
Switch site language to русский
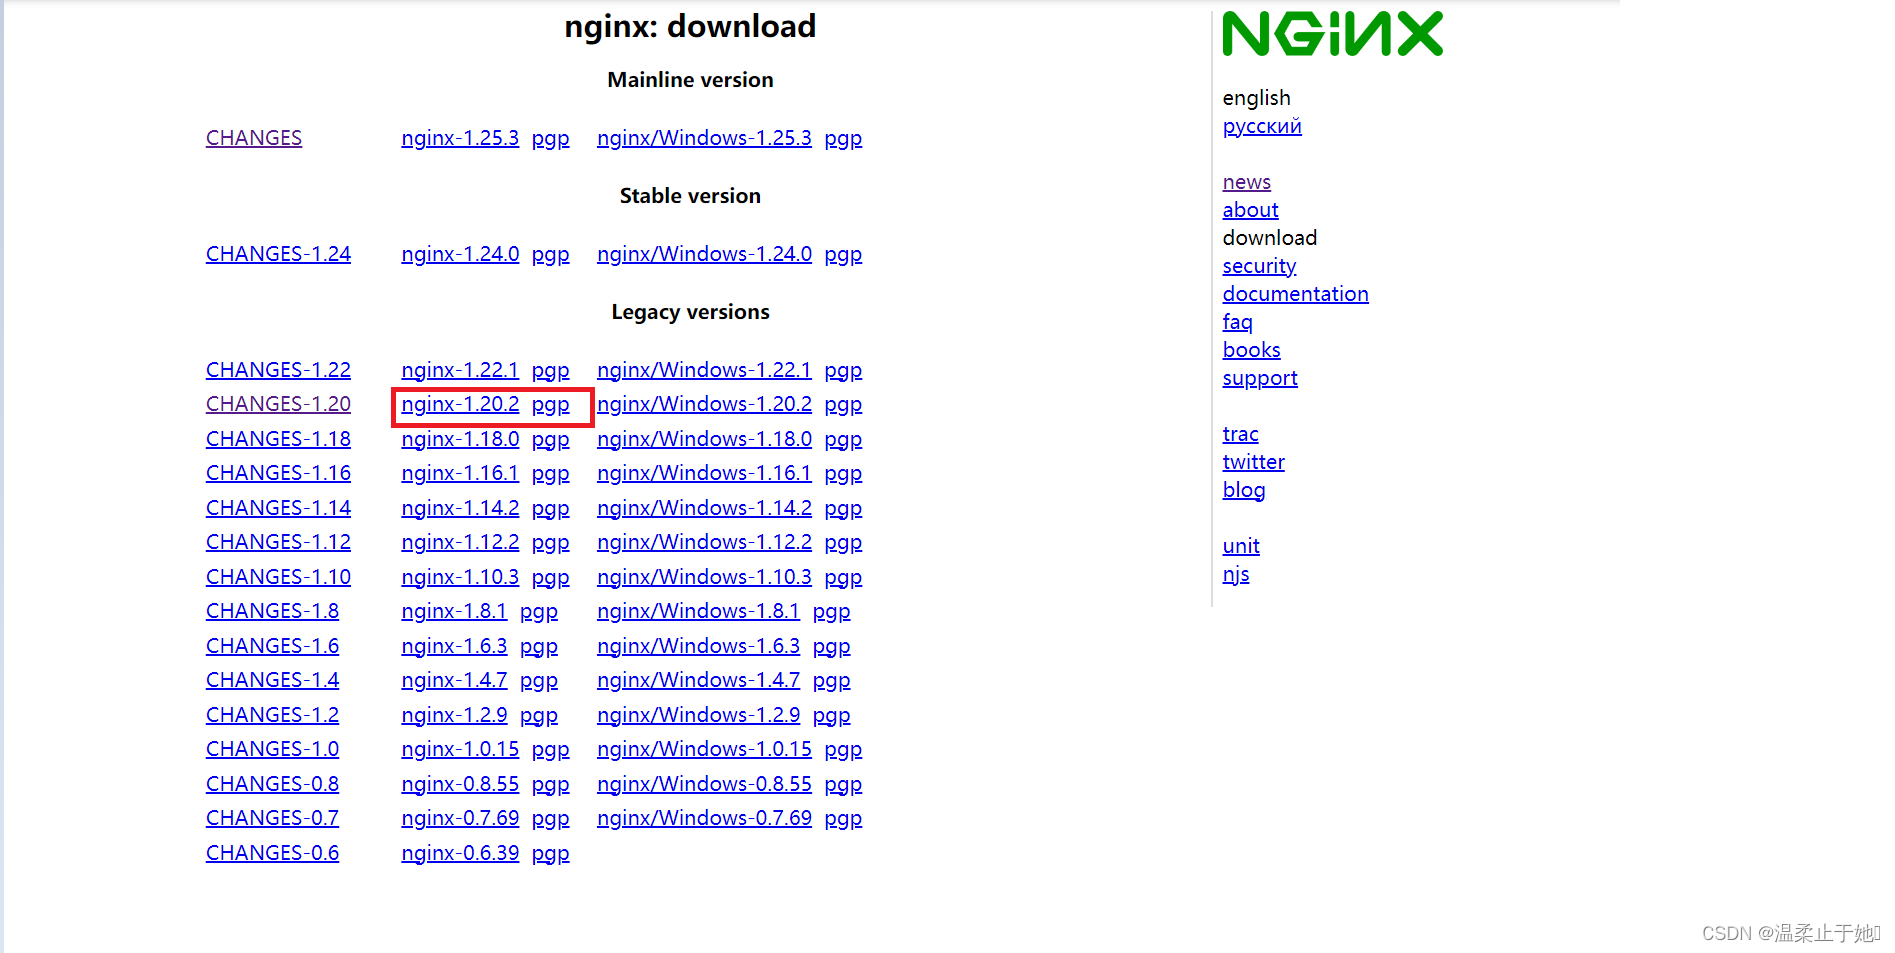[x=1261, y=126]
